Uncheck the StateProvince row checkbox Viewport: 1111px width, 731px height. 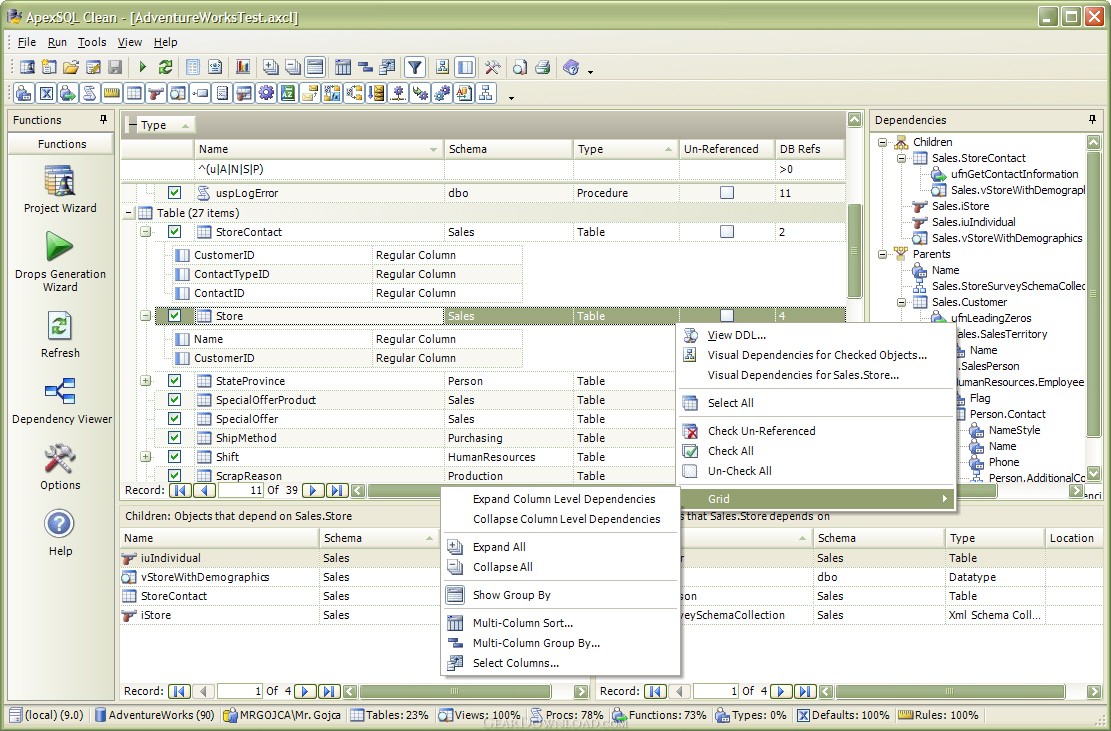[x=174, y=380]
